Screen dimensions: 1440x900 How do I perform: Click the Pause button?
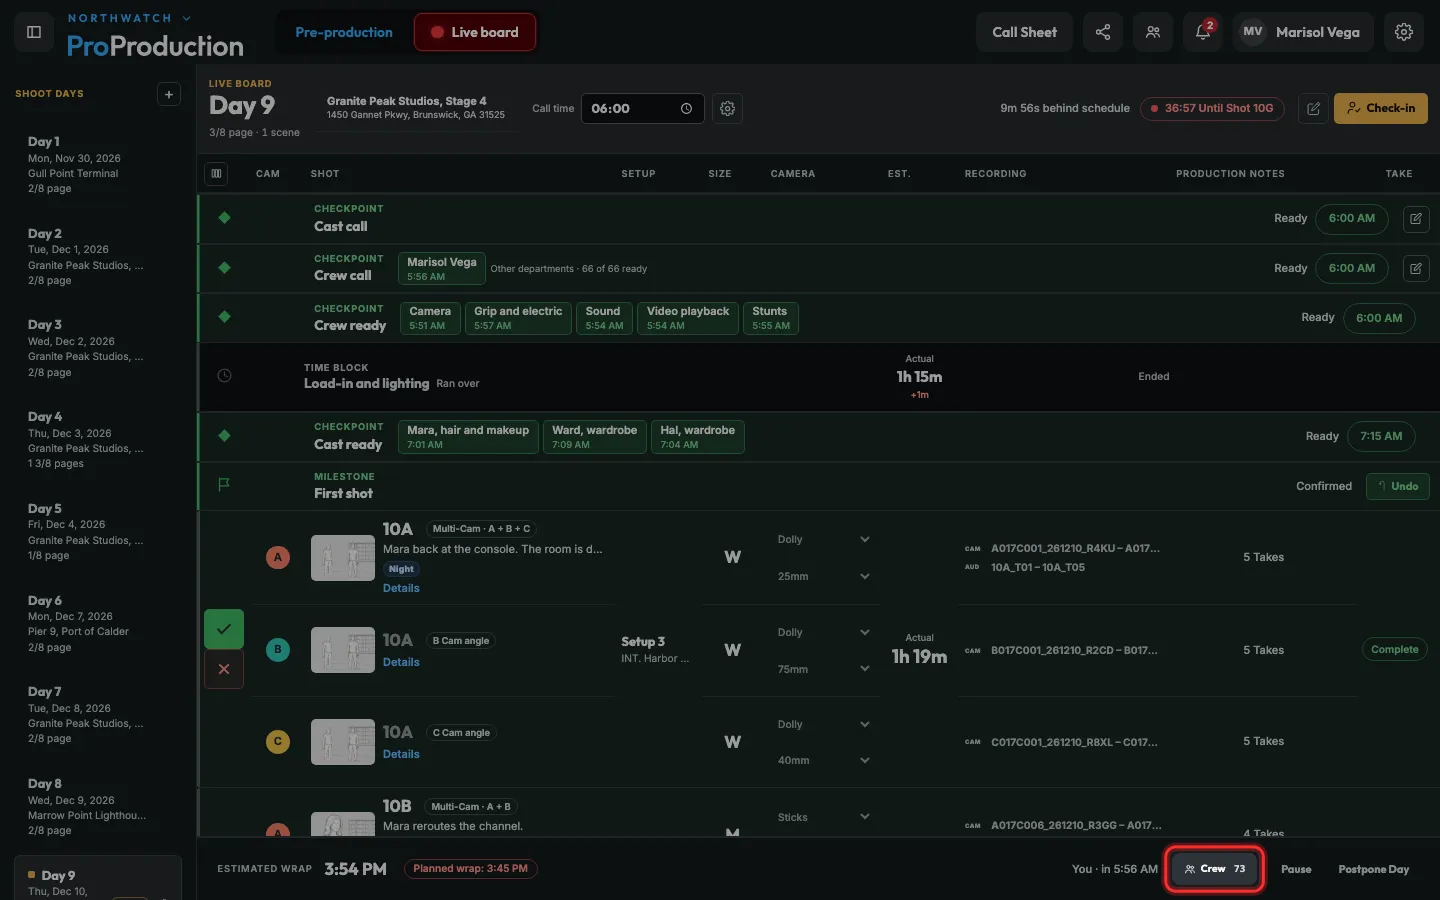click(x=1296, y=869)
